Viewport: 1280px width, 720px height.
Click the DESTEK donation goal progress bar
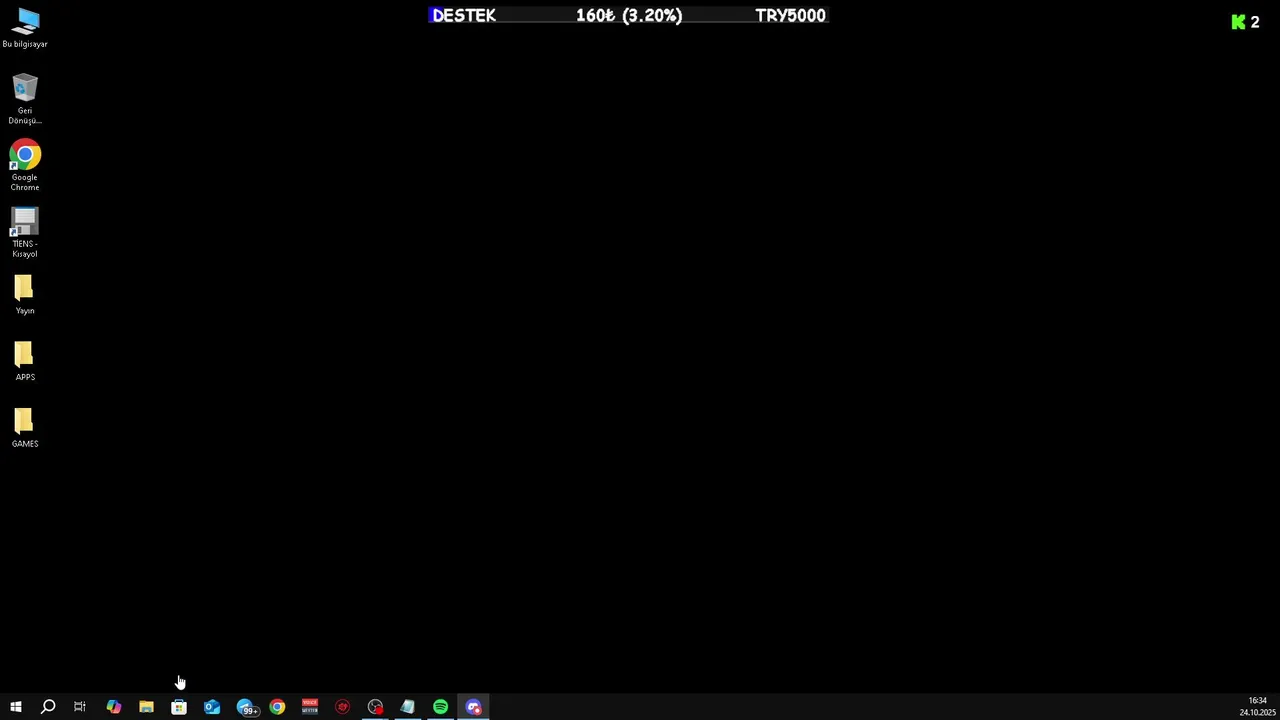coord(629,15)
